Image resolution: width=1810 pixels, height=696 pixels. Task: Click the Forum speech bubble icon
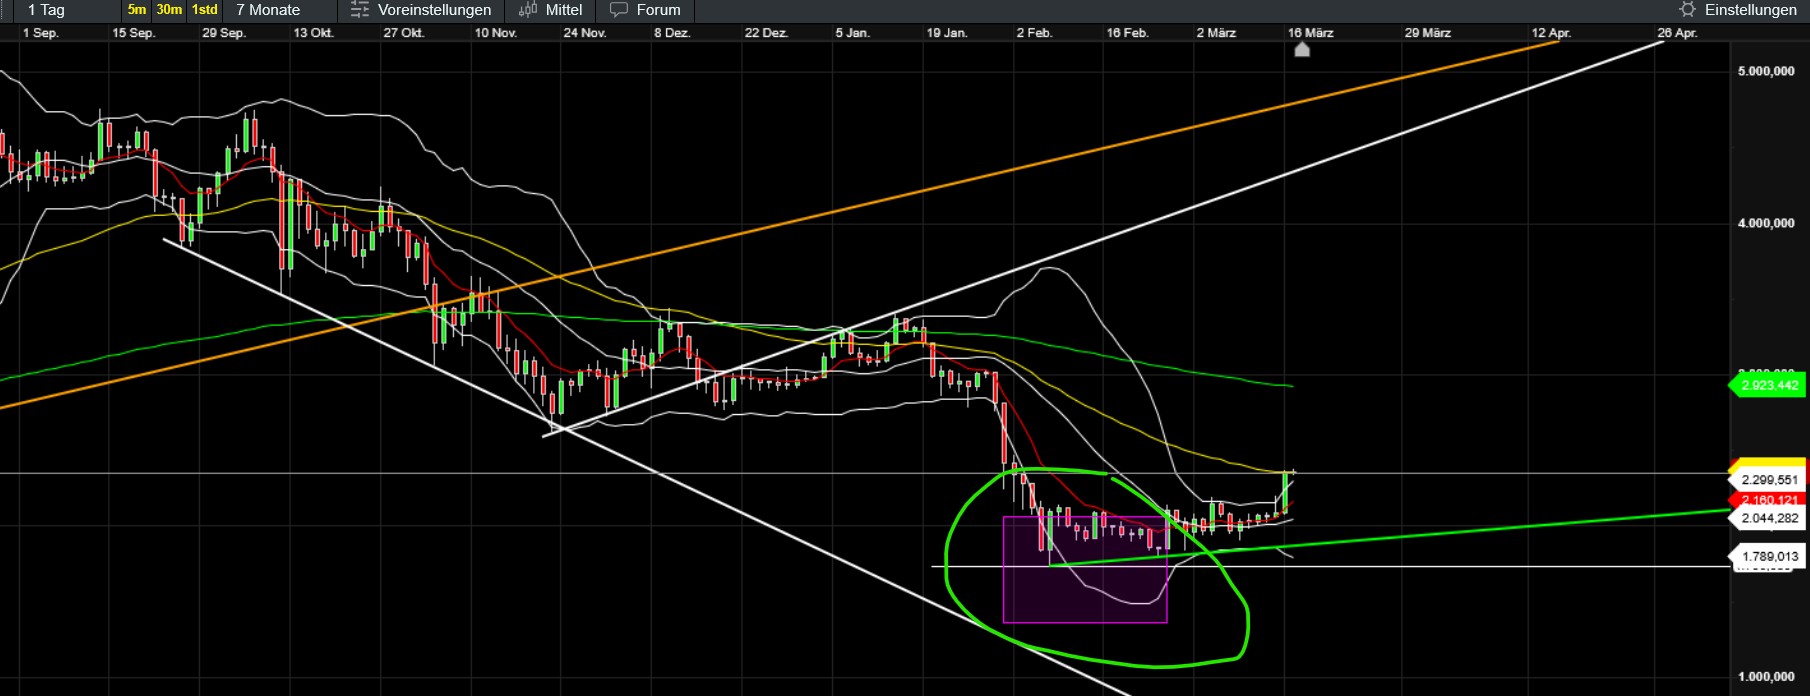(x=619, y=10)
